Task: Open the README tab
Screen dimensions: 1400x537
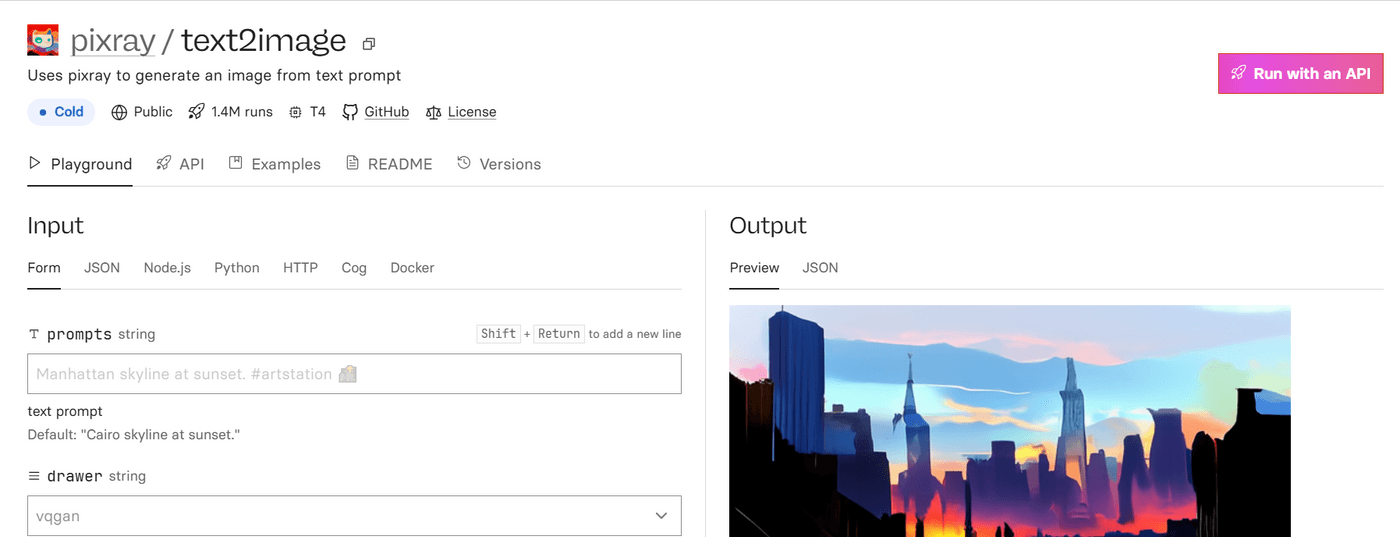Action: tap(389, 164)
